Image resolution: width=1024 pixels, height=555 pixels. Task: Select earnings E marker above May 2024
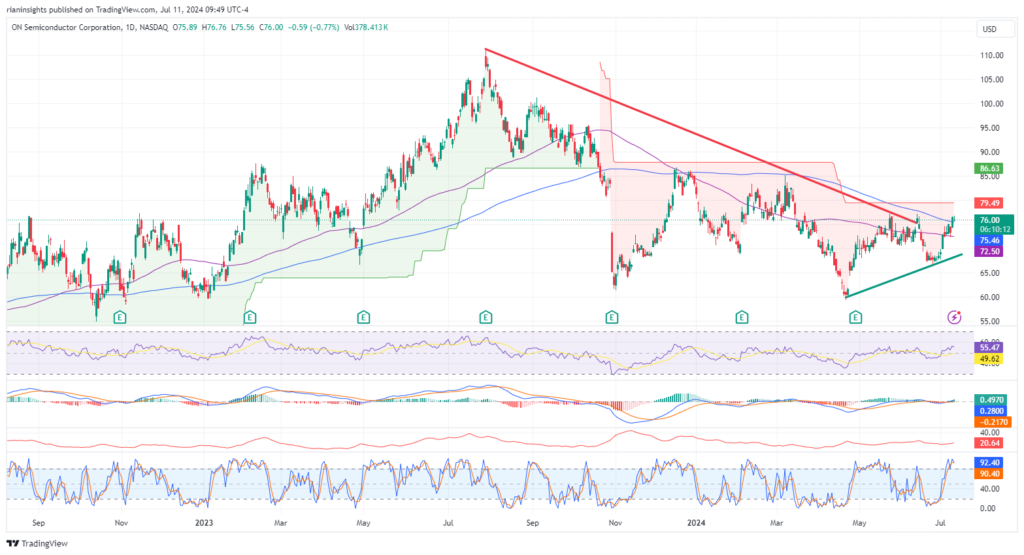[856, 317]
